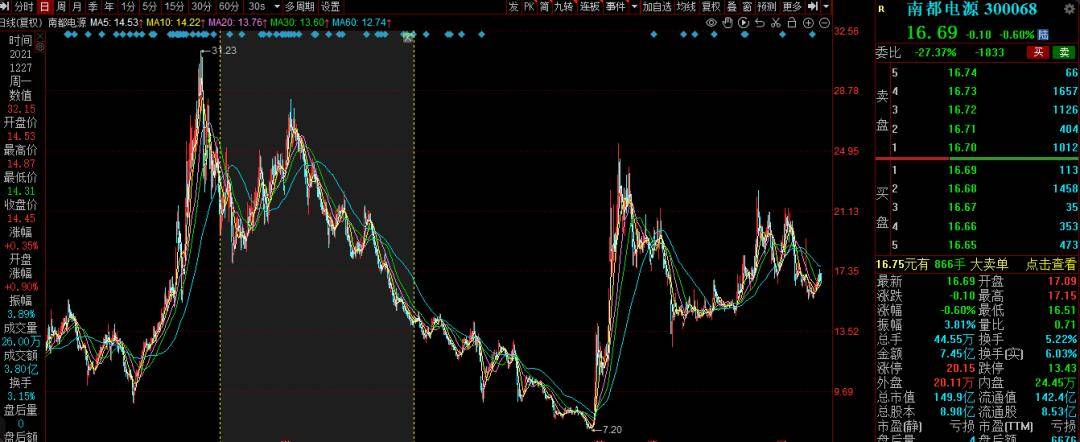Image resolution: width=1080 pixels, height=442 pixels.
Task: Expand the dropdown arrow at the toolbar's right end
Action: click(826, 6)
